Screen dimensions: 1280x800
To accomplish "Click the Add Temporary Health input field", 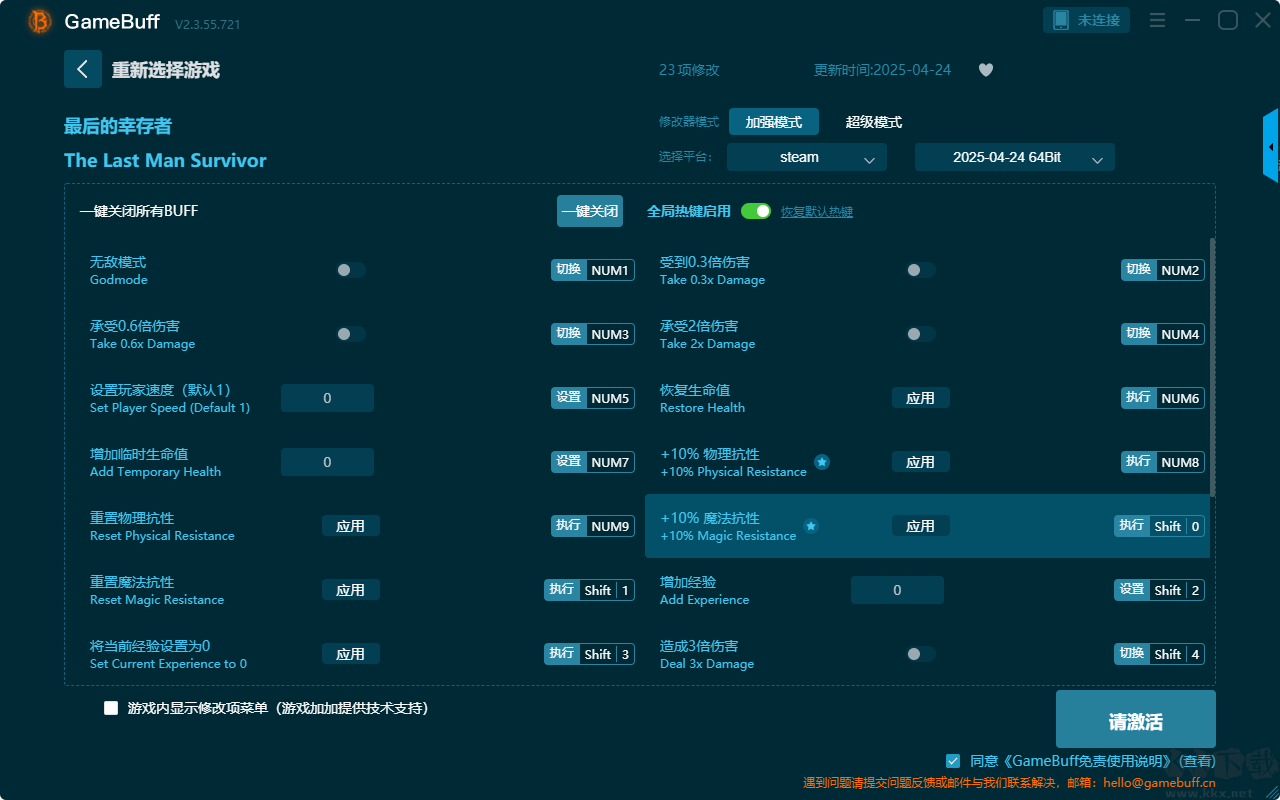I will click(x=327, y=462).
